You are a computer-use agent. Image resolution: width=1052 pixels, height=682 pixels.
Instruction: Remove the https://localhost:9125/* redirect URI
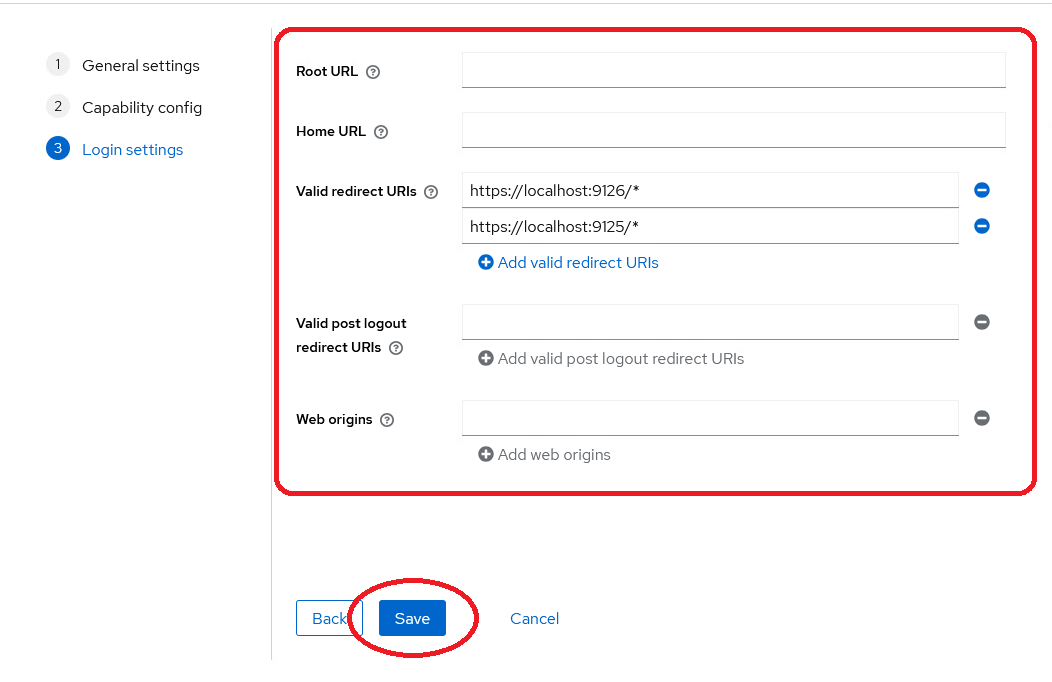tap(982, 226)
